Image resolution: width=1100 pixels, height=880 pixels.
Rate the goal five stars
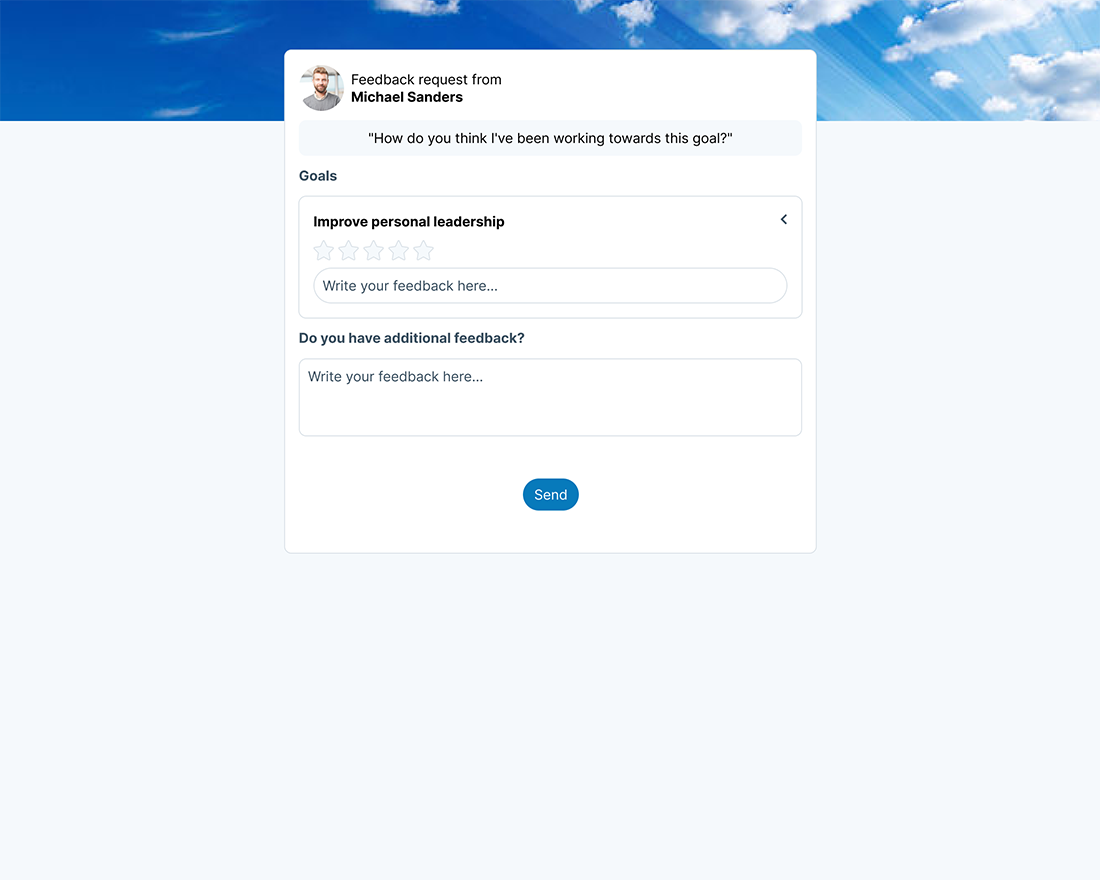423,251
